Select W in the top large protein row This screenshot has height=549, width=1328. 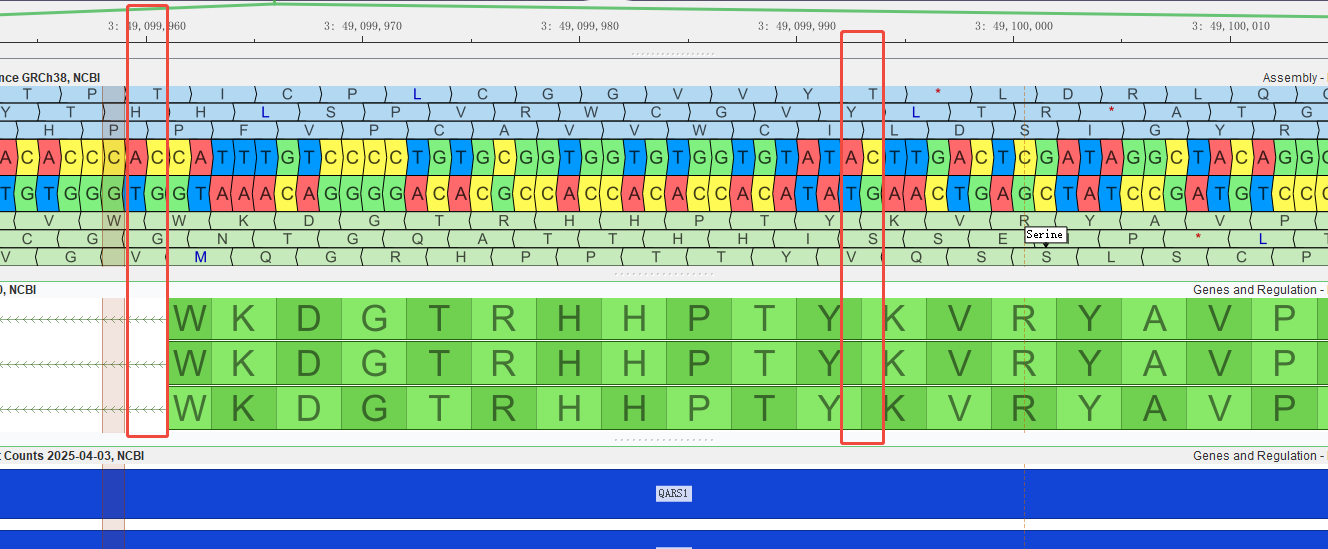click(189, 319)
